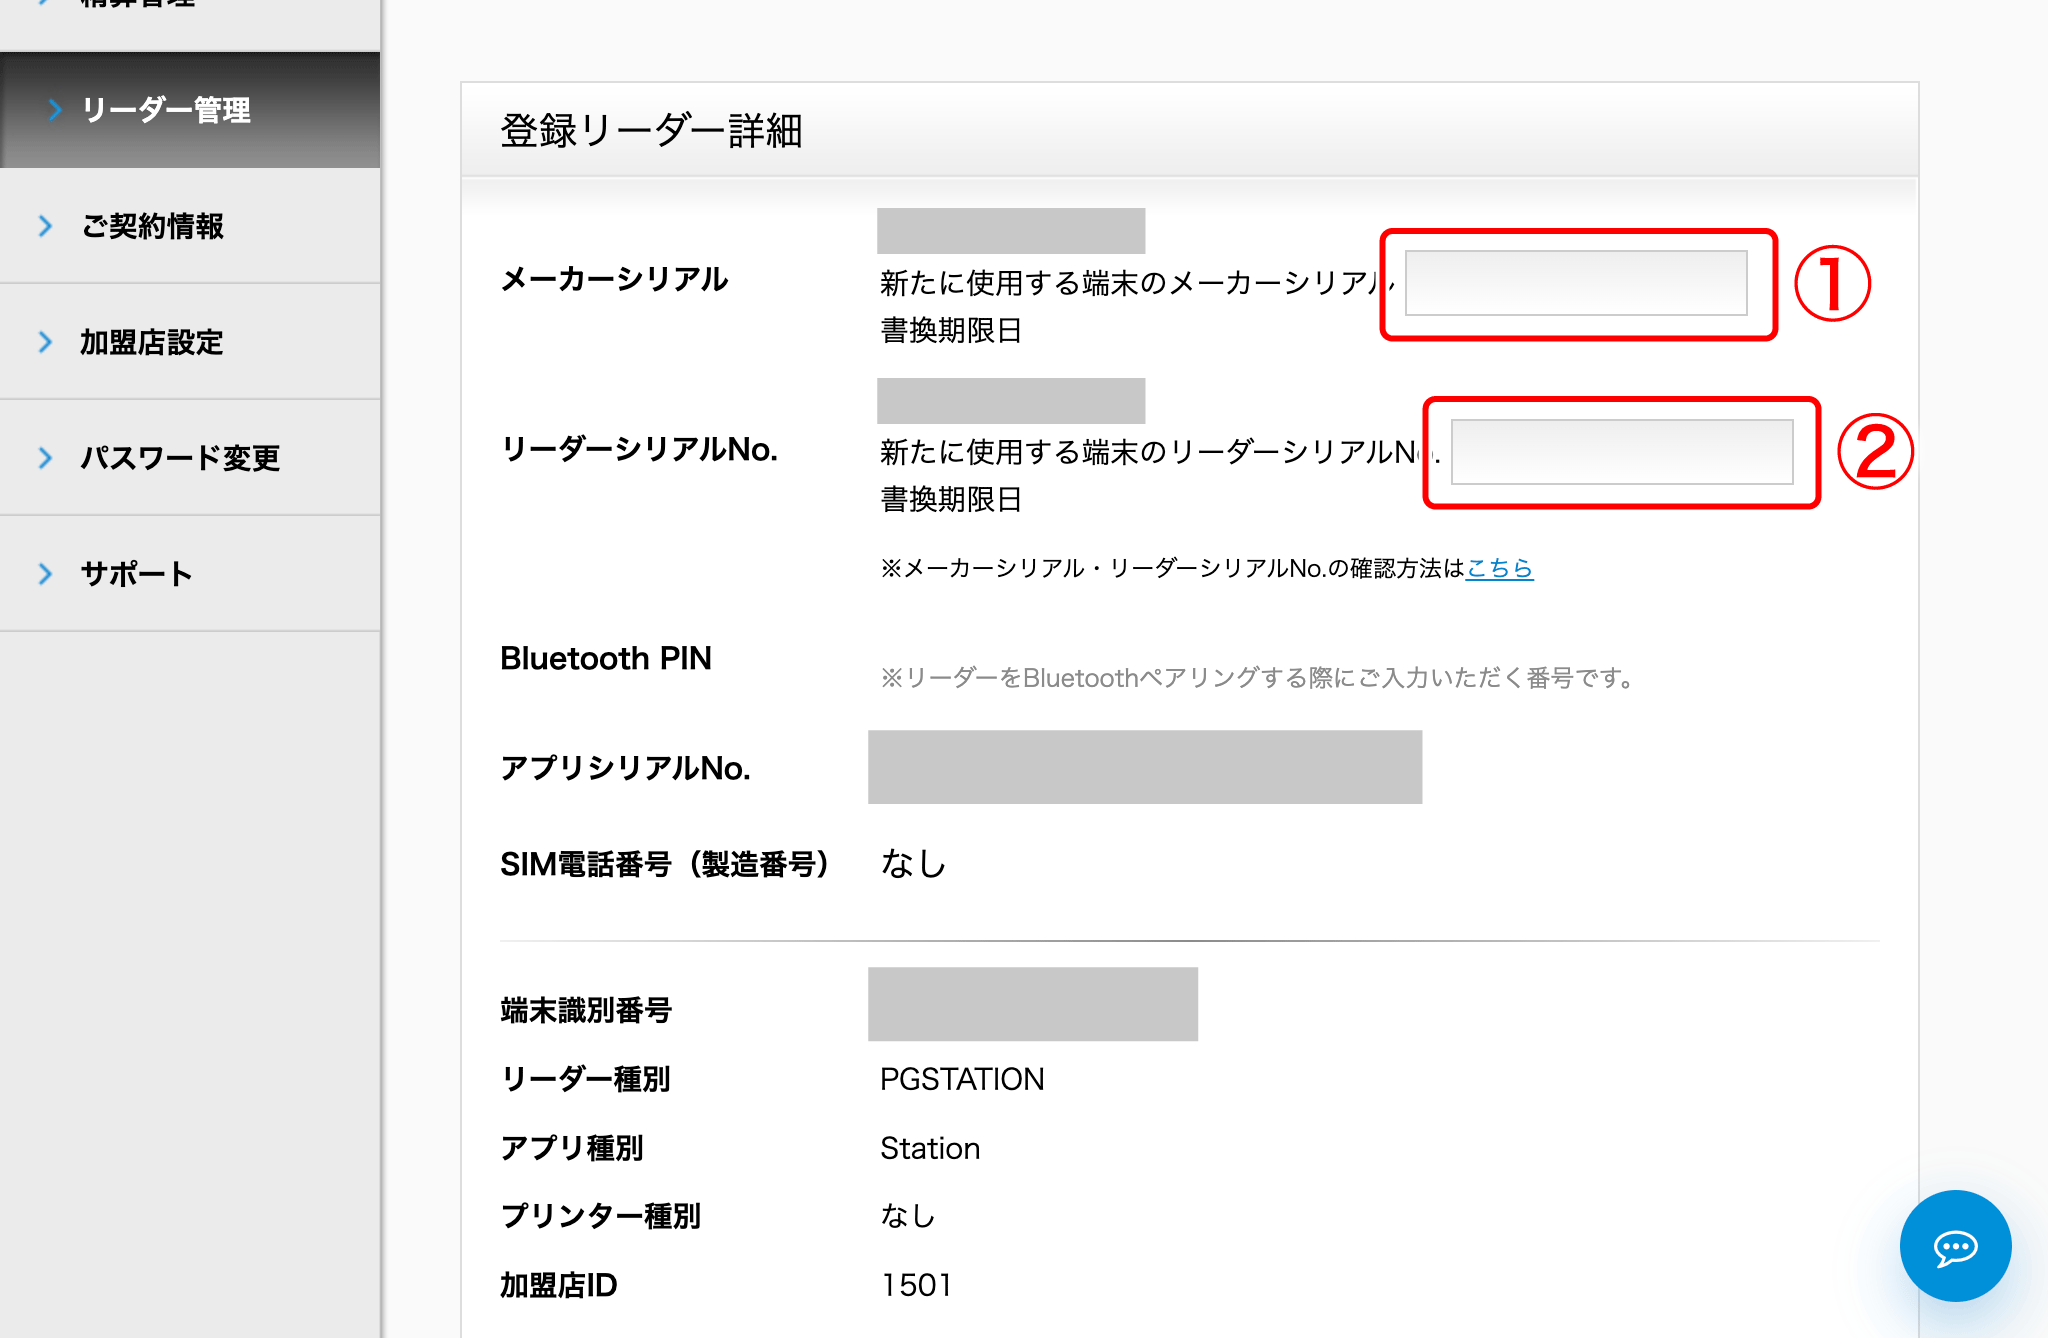Image resolution: width=2048 pixels, height=1338 pixels.
Task: Click the なし value next to SIM電話番号
Action: click(913, 864)
